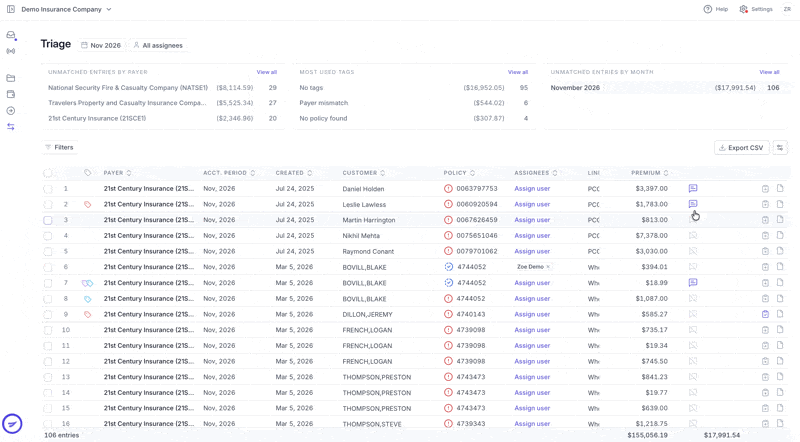This screenshot has height=442, width=800.
Task: Sort by the Customer column
Action: [x=364, y=173]
